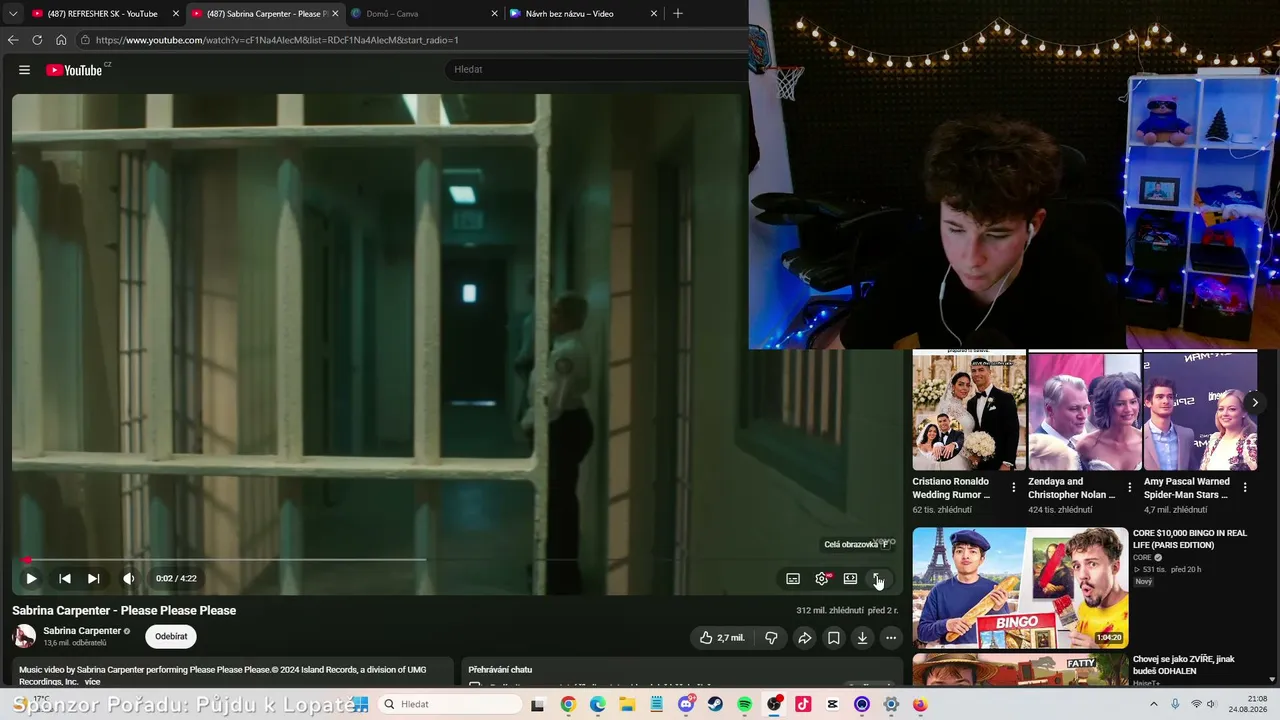Image resolution: width=1280 pixels, height=720 pixels.
Task: Open File Explorer from the taskbar
Action: pyautogui.click(x=627, y=704)
